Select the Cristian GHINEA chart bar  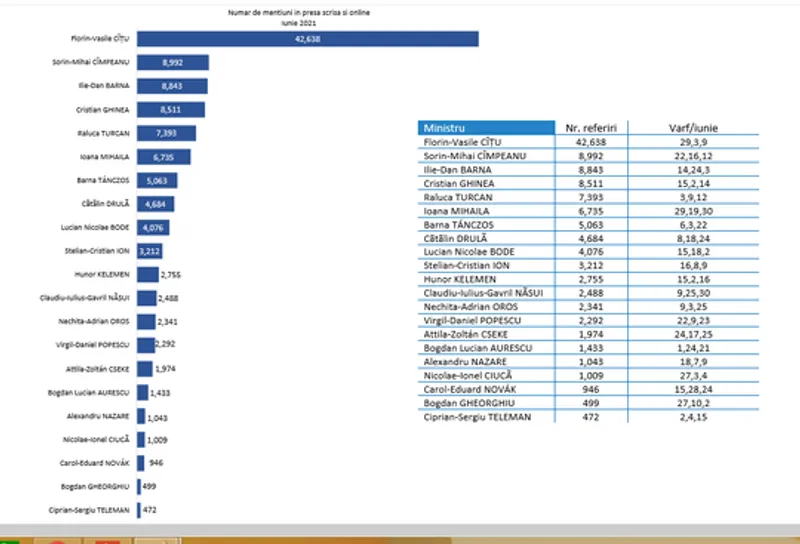tap(171, 110)
